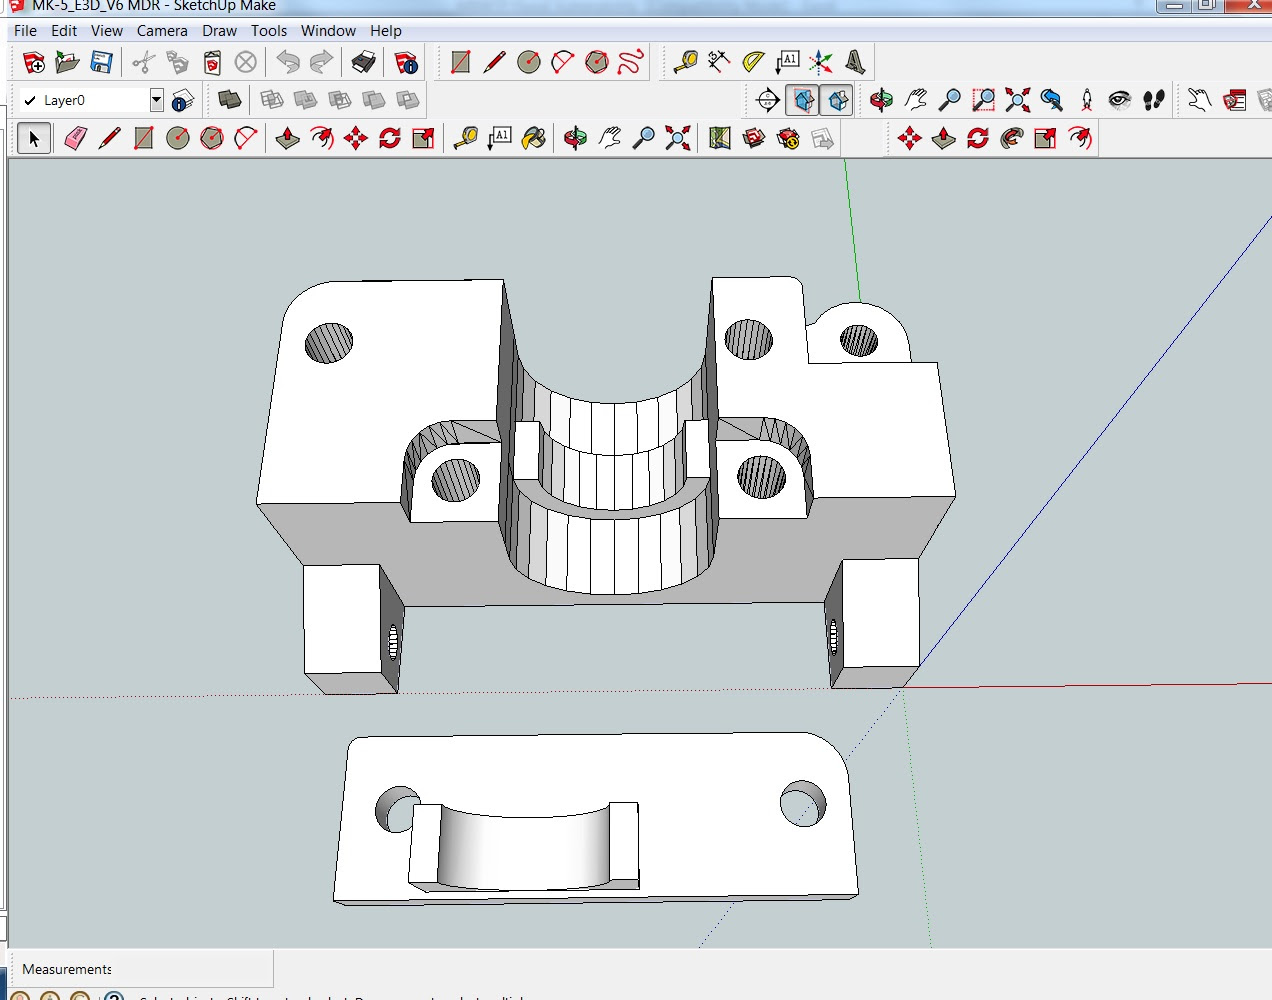Open Layer Manager via the details button
Viewport: 1272px width, 1000px height.
tap(182, 99)
